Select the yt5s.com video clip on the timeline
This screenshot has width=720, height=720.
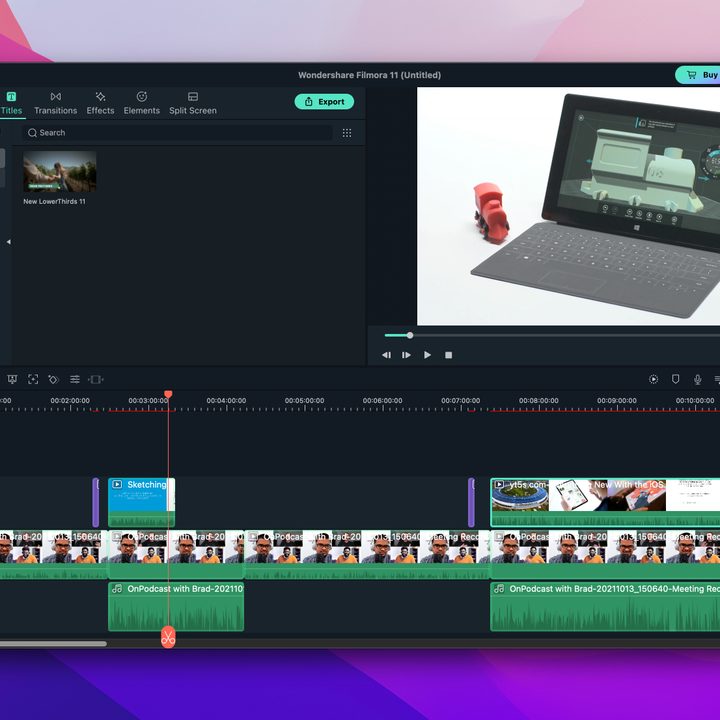tap(605, 502)
